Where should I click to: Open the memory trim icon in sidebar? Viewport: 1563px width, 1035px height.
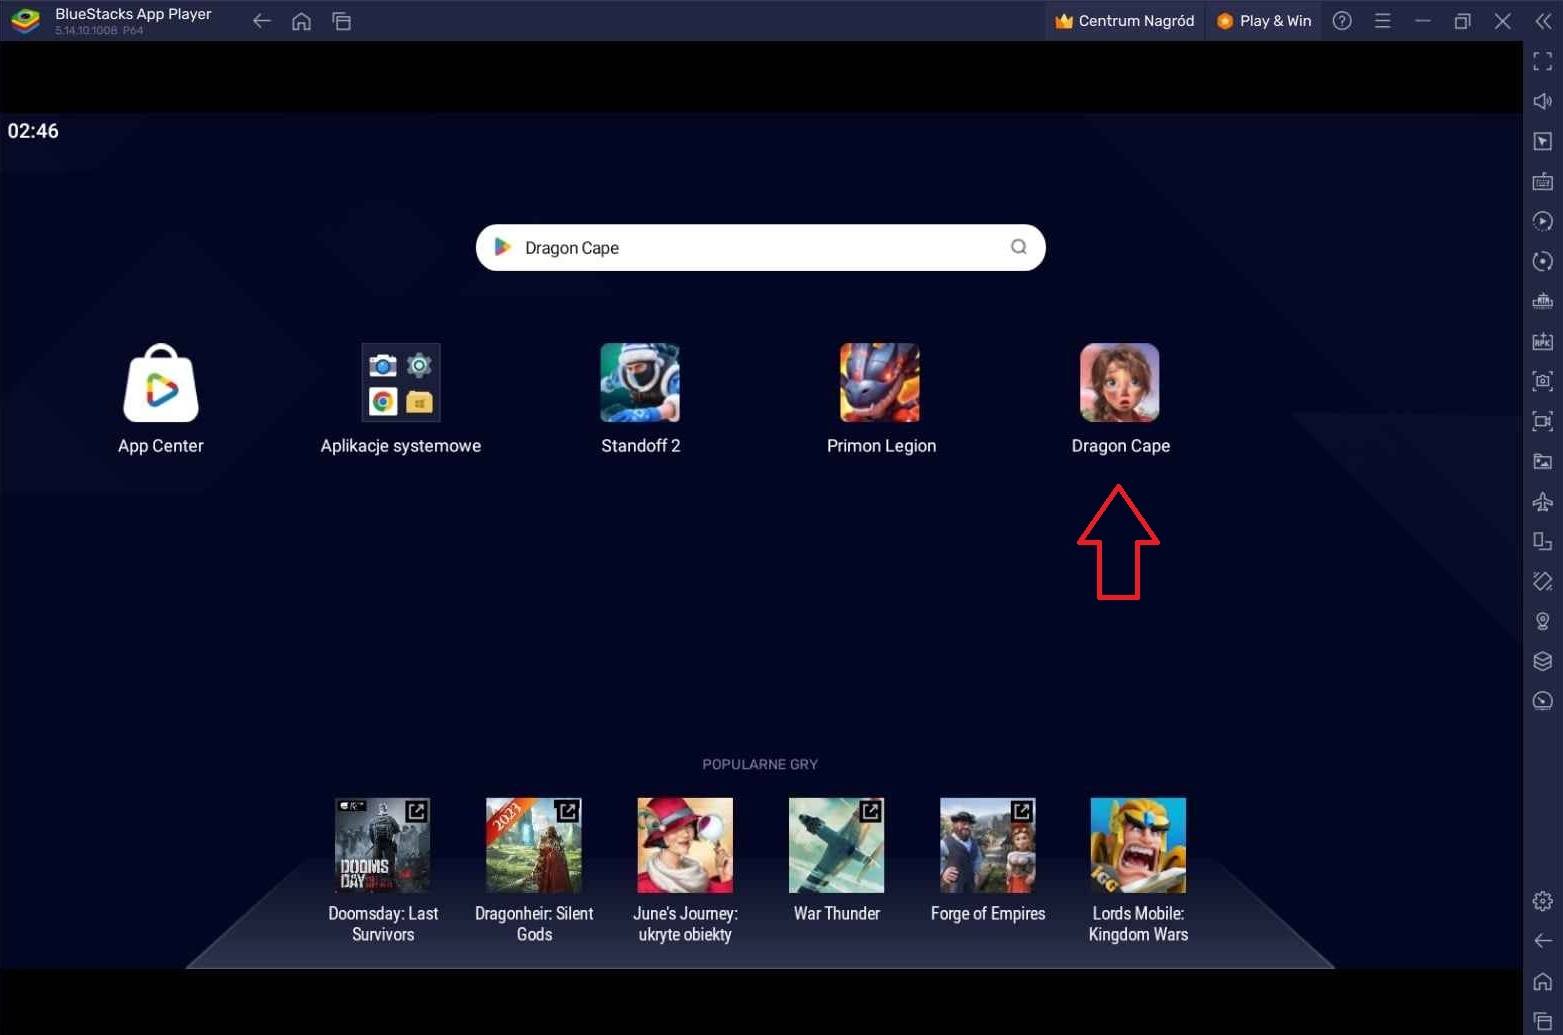[1542, 301]
